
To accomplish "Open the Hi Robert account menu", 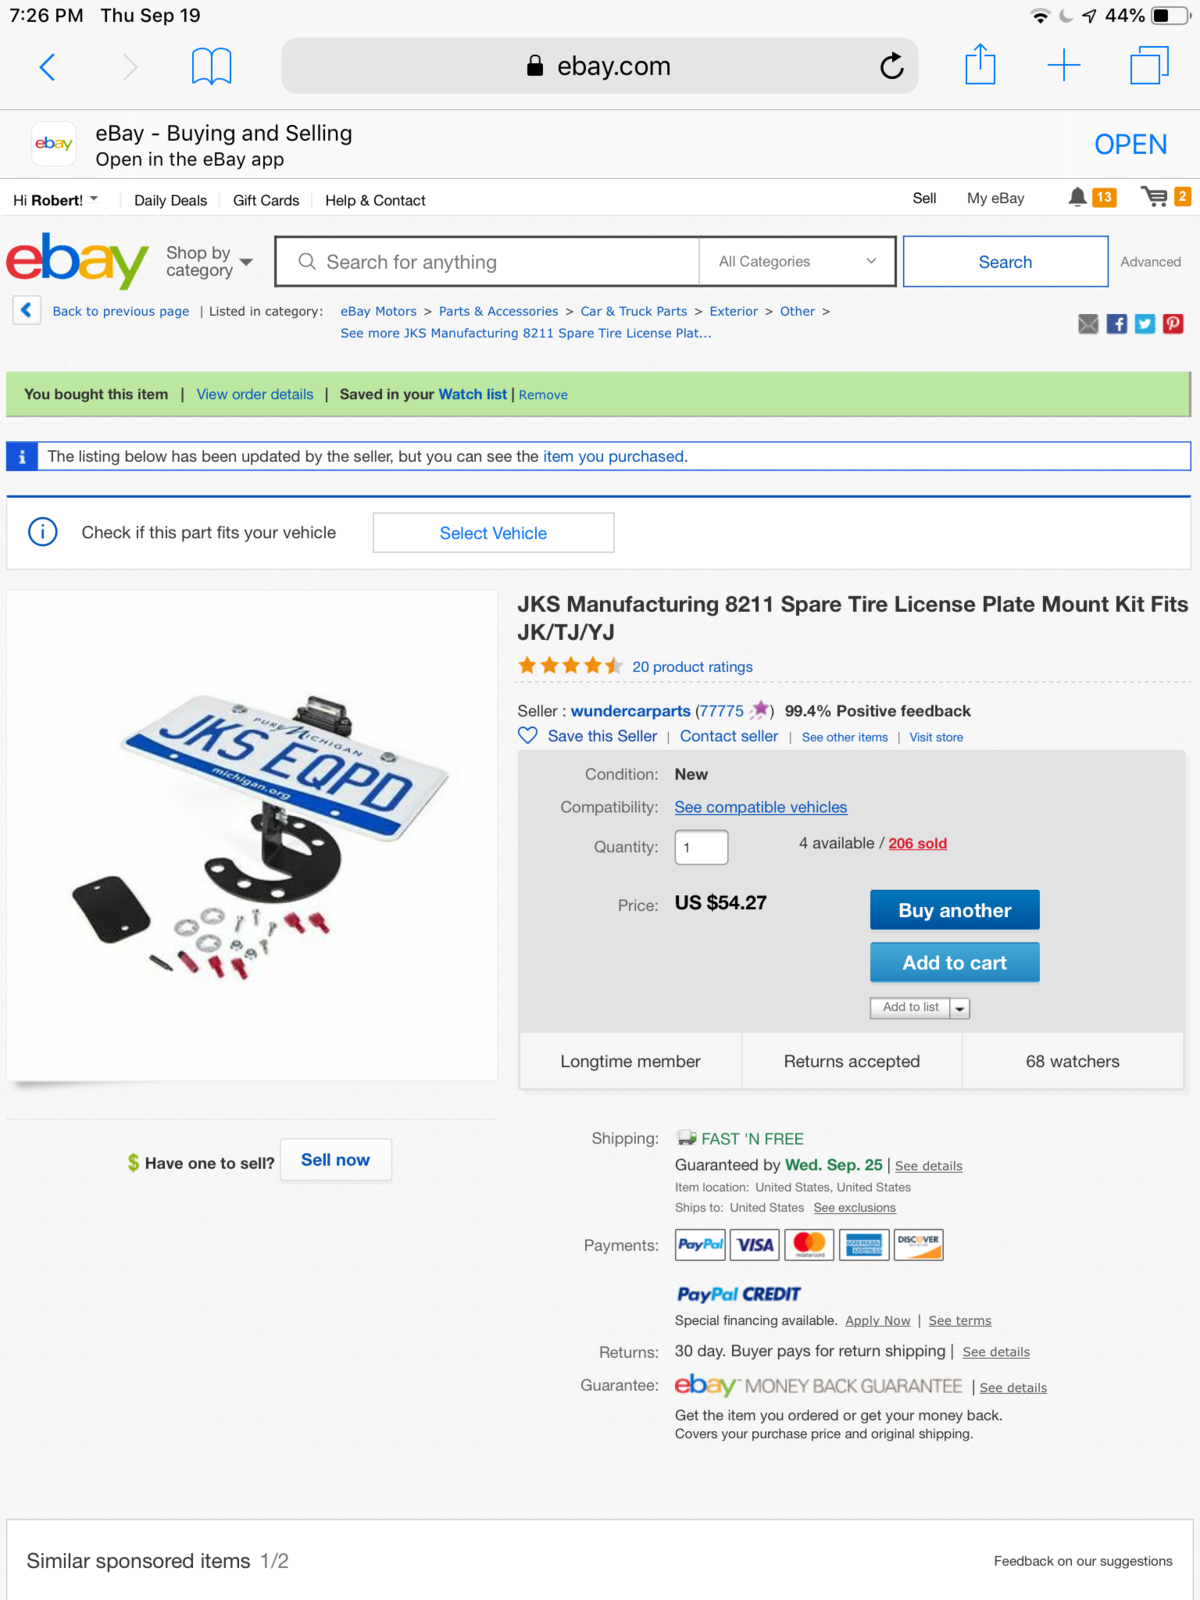I will pos(56,200).
